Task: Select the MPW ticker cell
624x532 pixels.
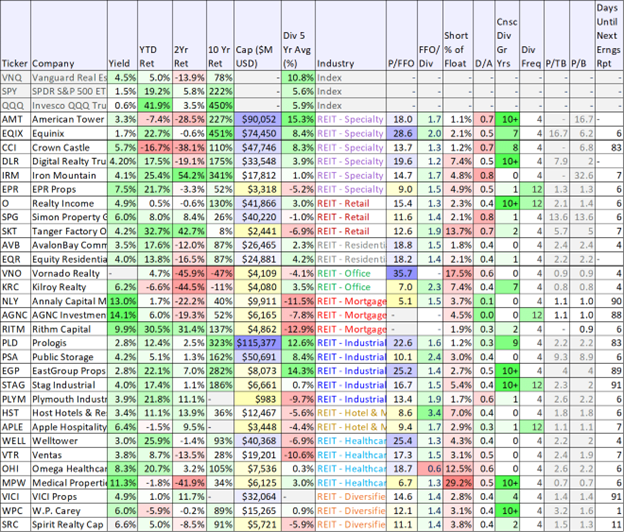Action: [15, 483]
